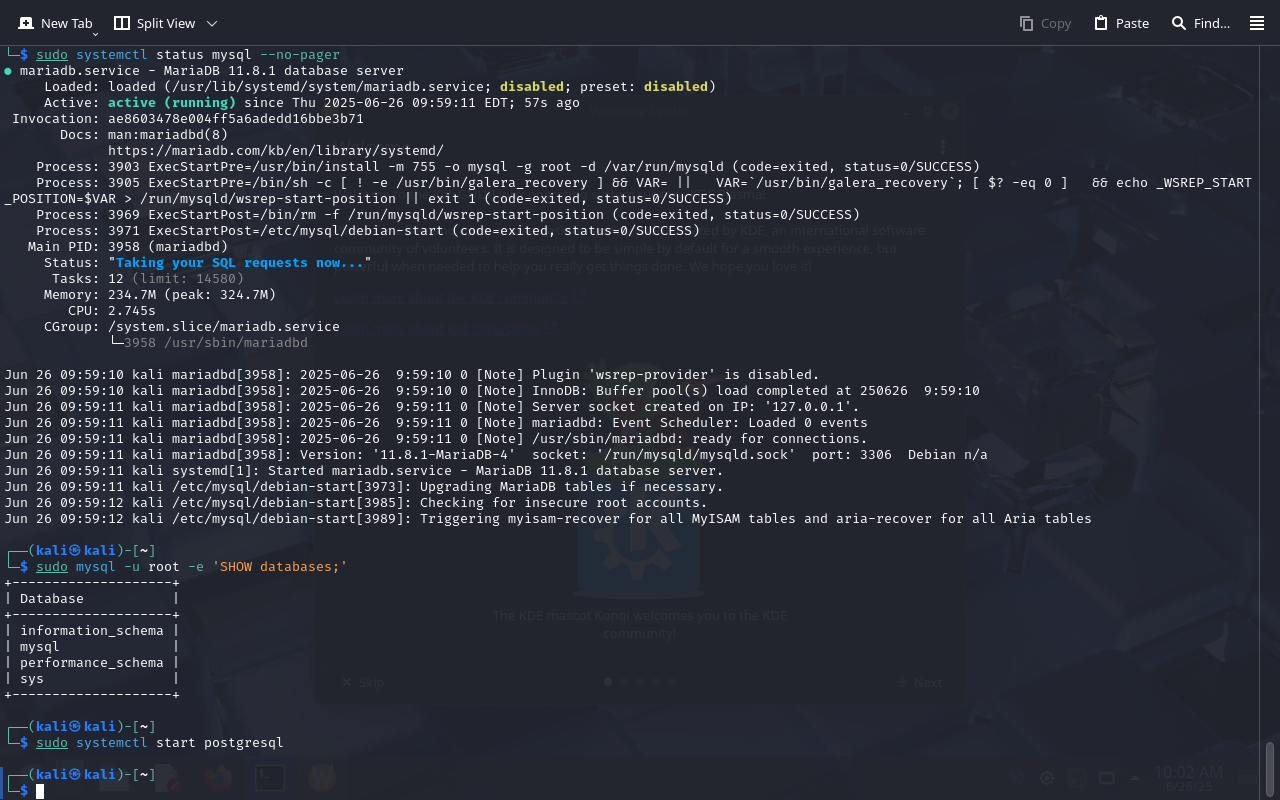
Task: Click log line "Plugin 'wsrep-provider' is disabled."
Action: click(x=412, y=375)
